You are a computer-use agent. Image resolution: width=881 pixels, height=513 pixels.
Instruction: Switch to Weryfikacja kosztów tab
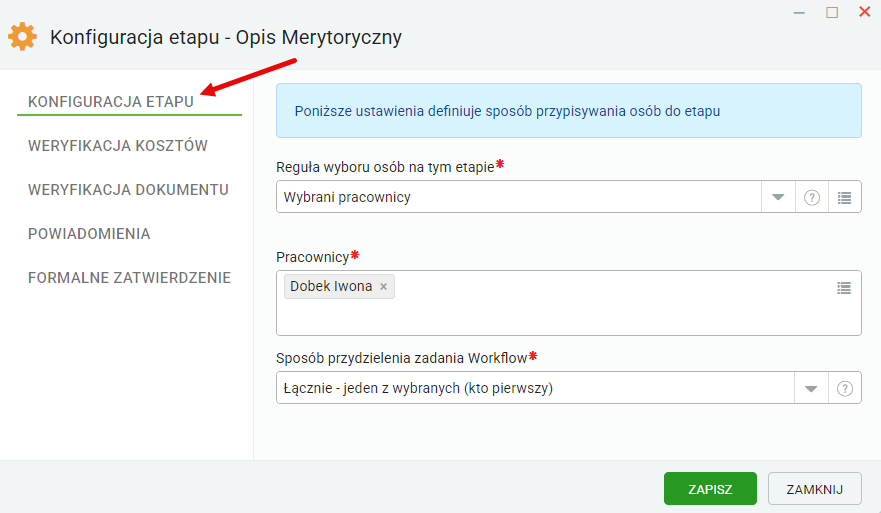point(118,146)
